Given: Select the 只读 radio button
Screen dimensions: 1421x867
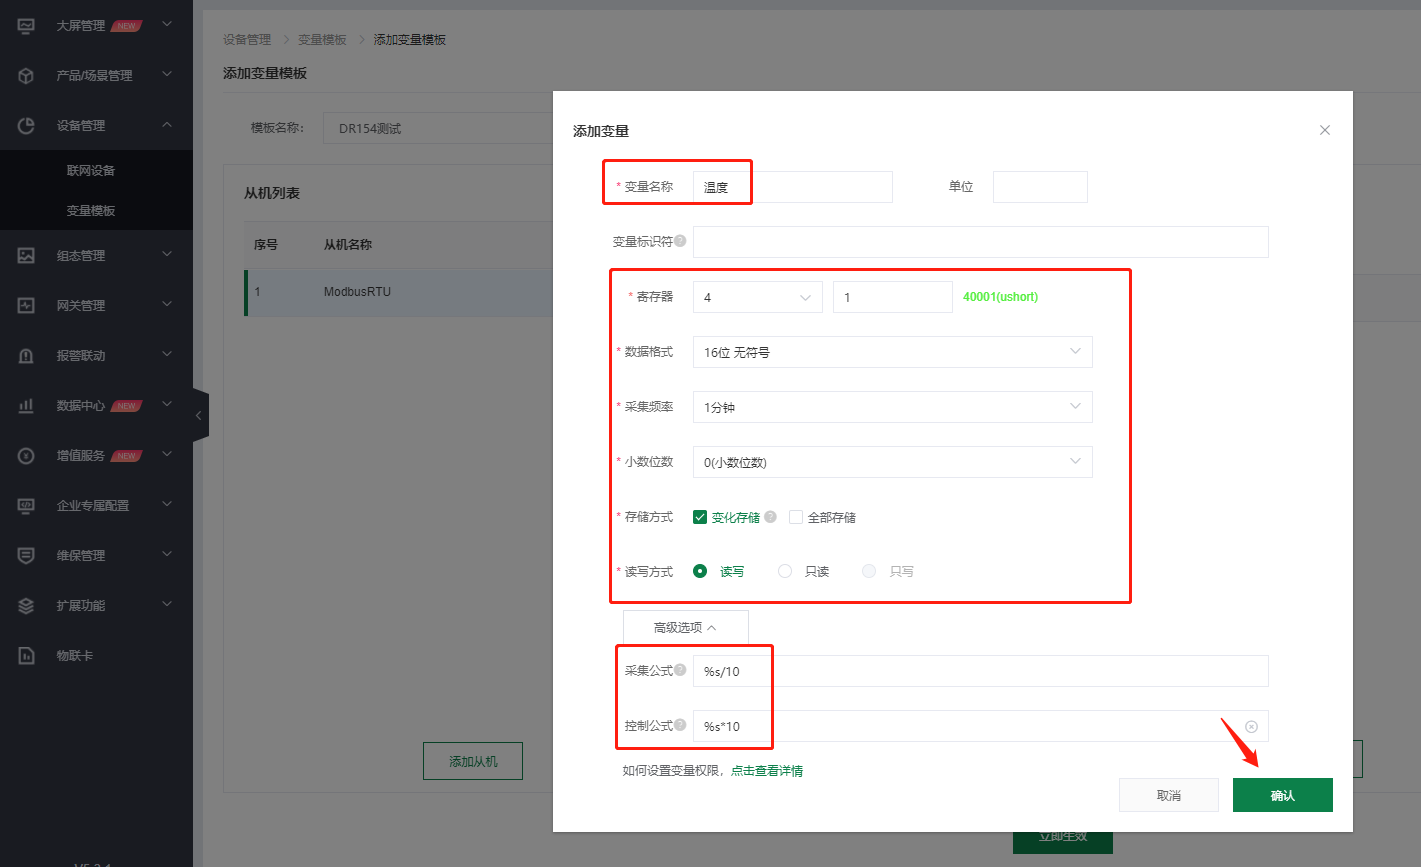Looking at the screenshot, I should [x=785, y=571].
